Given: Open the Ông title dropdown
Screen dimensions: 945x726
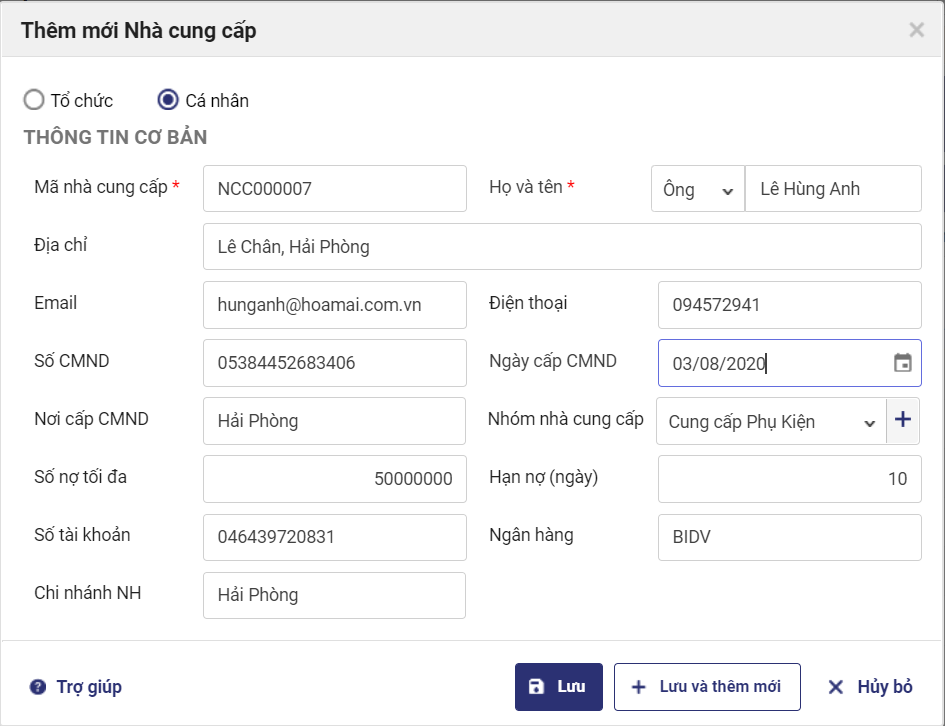Looking at the screenshot, I should (697, 189).
